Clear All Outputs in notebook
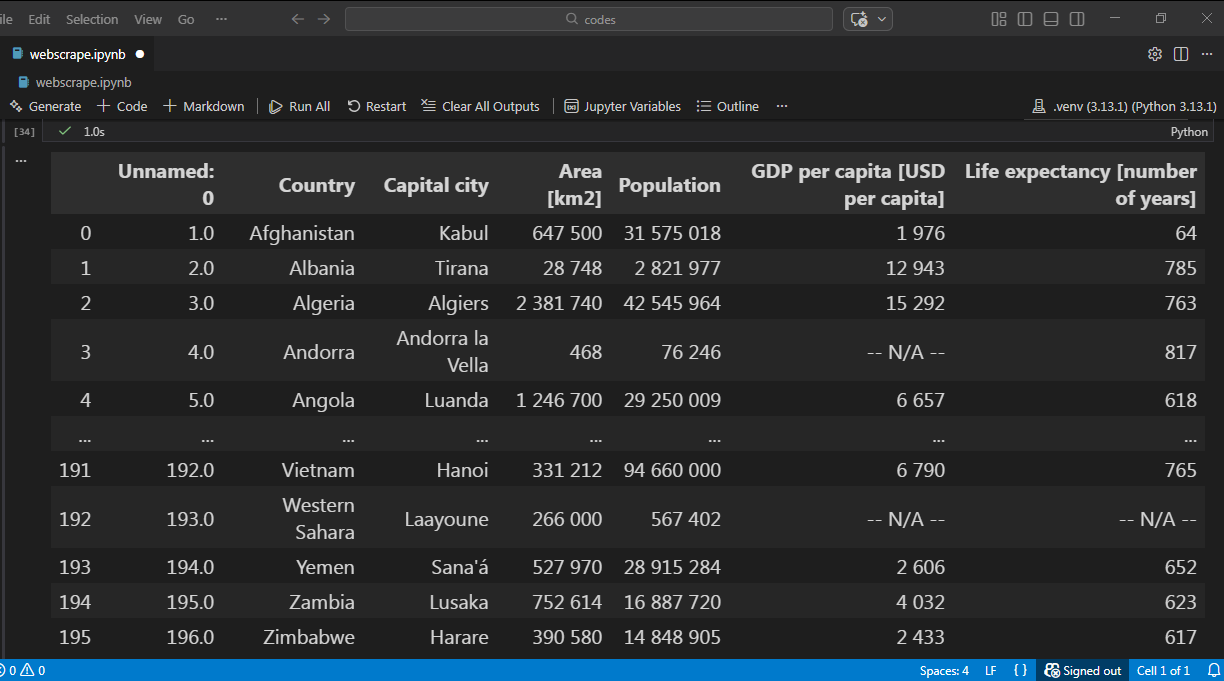The height and width of the screenshot is (681, 1224). pyautogui.click(x=481, y=106)
